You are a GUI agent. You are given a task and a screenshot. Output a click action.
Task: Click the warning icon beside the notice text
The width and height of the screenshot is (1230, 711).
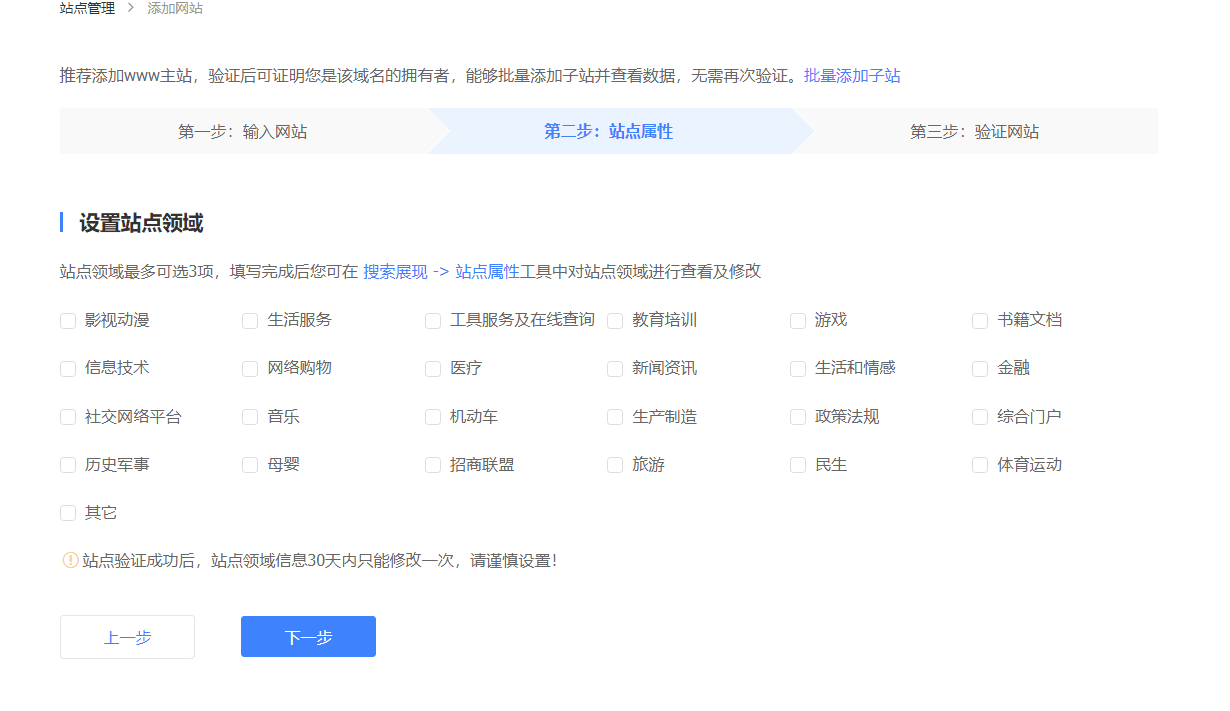click(x=66, y=560)
